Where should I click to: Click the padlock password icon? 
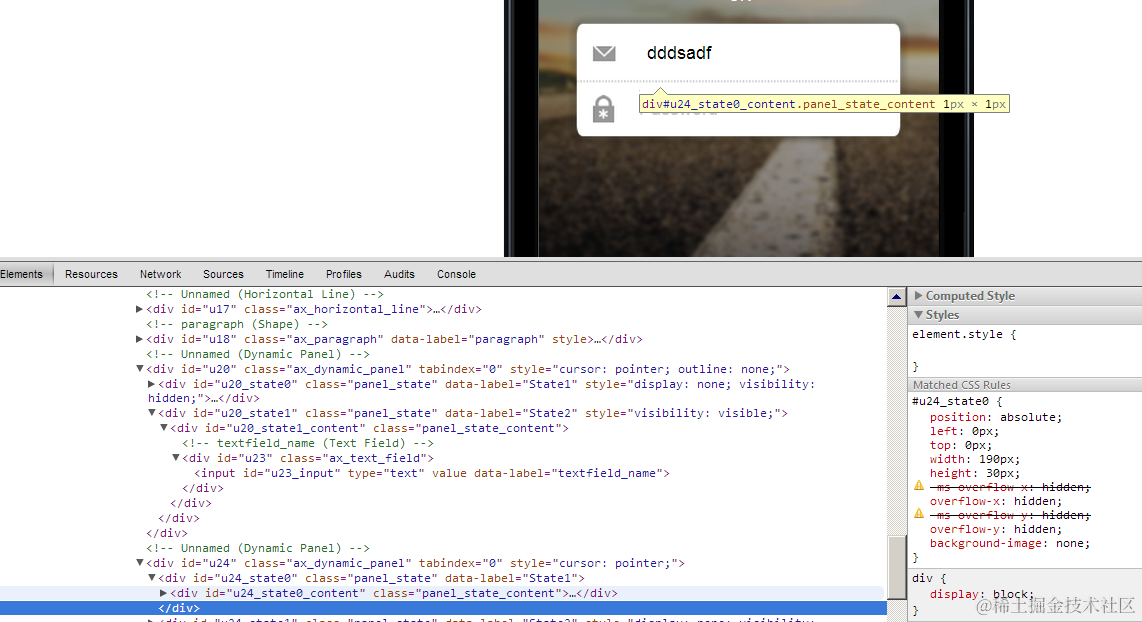click(603, 109)
